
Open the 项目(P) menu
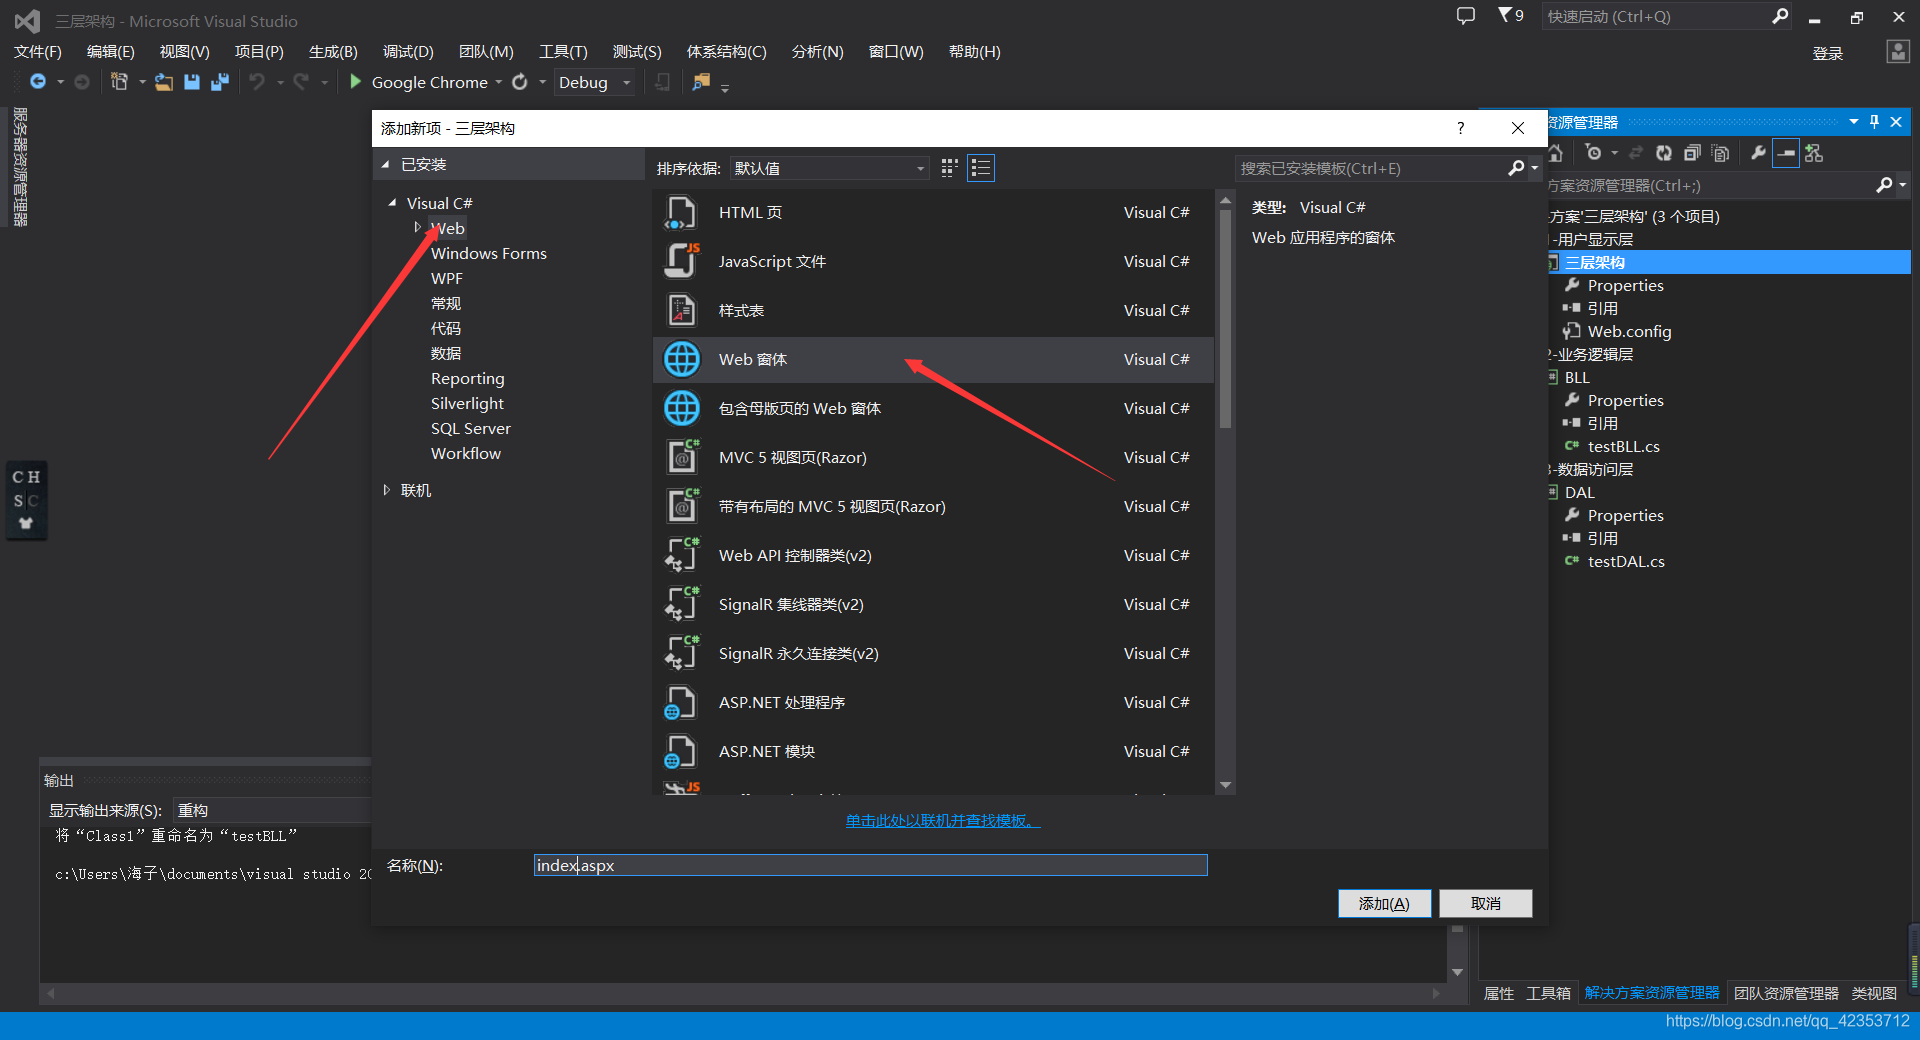(259, 51)
